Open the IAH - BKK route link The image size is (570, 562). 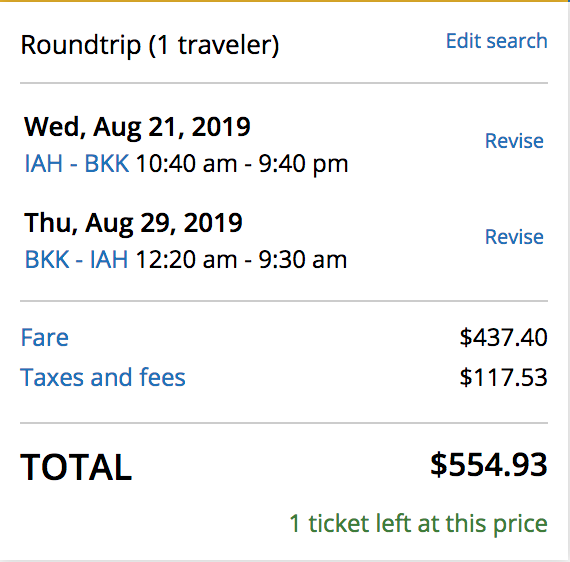pyautogui.click(x=77, y=164)
